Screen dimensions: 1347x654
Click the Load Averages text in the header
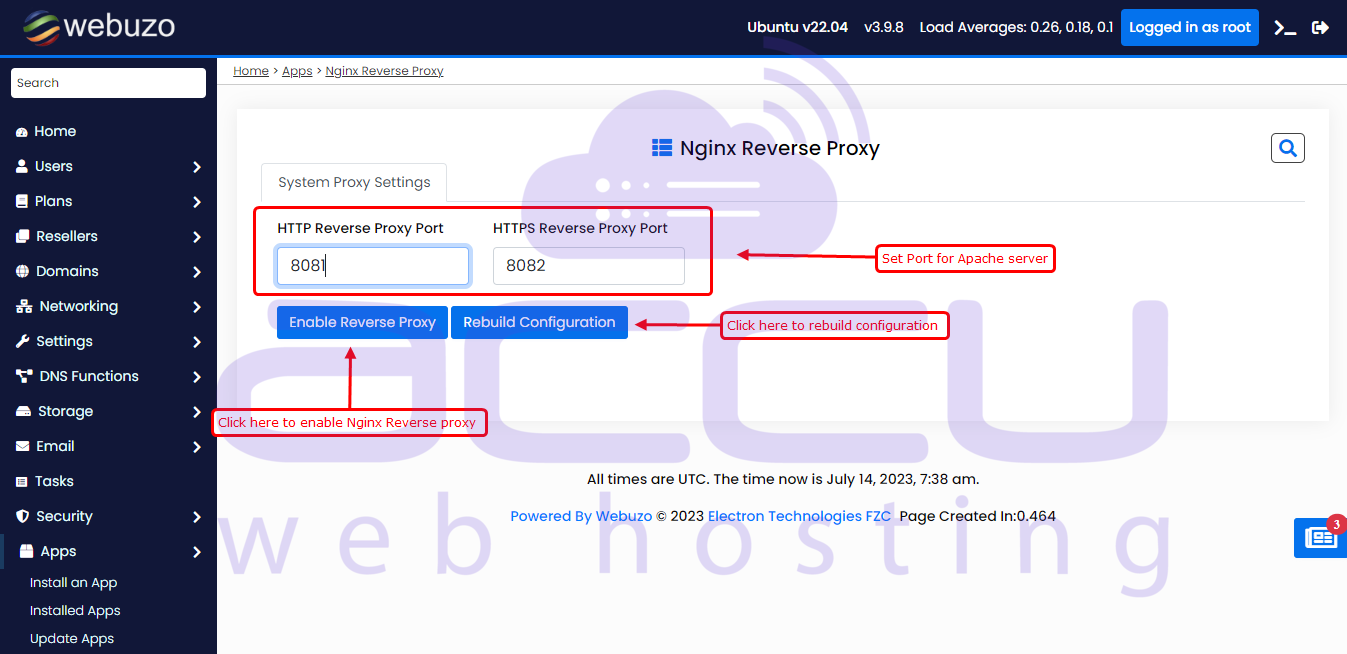tap(1016, 27)
